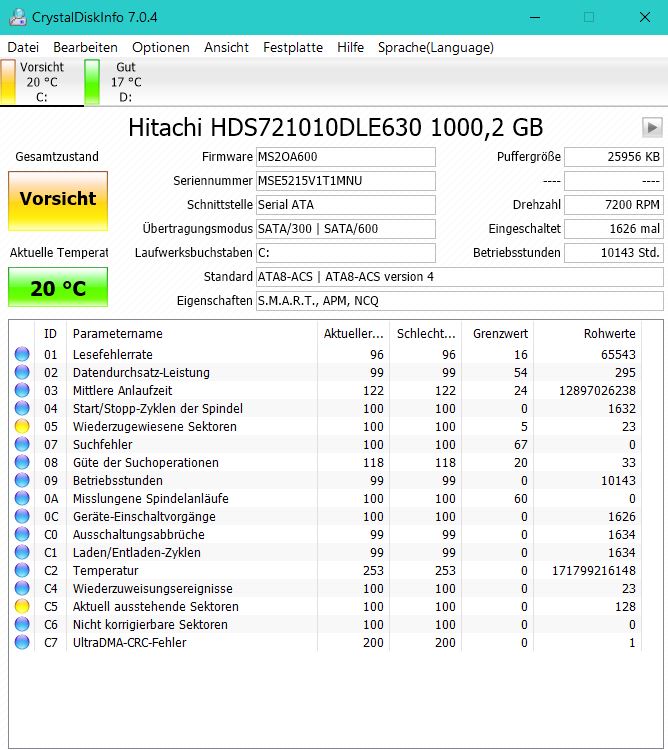Screen dimensions: 668x750
Task: Click the Laufwerksbuchstaben field C:
Action: tap(346, 253)
